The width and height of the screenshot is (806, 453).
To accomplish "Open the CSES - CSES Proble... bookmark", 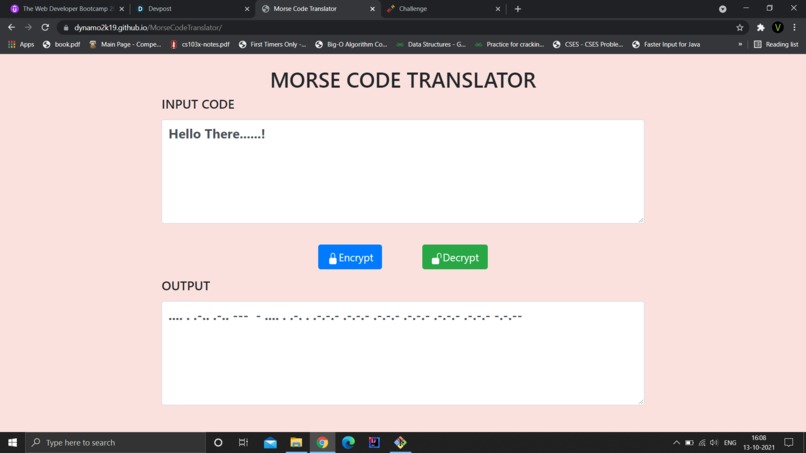I will coord(588,45).
